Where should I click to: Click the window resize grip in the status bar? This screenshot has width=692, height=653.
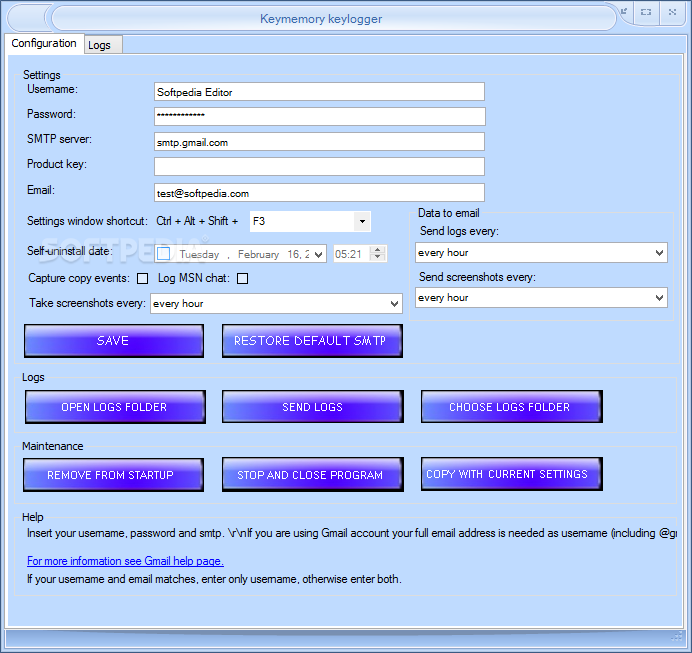tap(677, 636)
